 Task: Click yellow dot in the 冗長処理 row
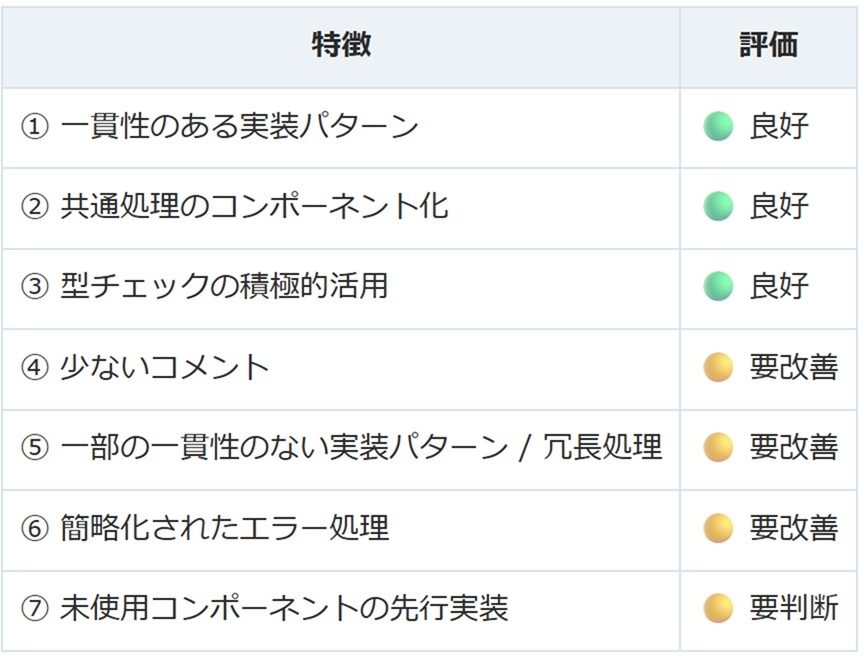point(718,447)
